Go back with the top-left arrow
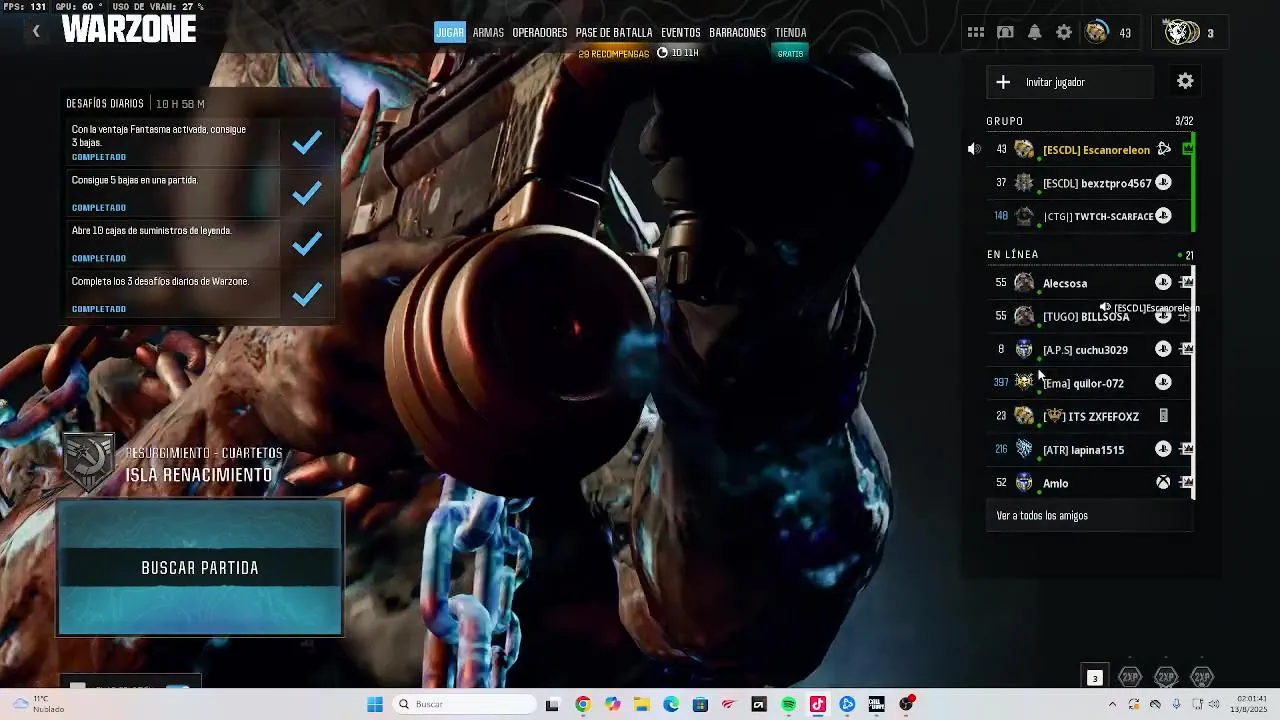The image size is (1280, 720). tap(36, 32)
